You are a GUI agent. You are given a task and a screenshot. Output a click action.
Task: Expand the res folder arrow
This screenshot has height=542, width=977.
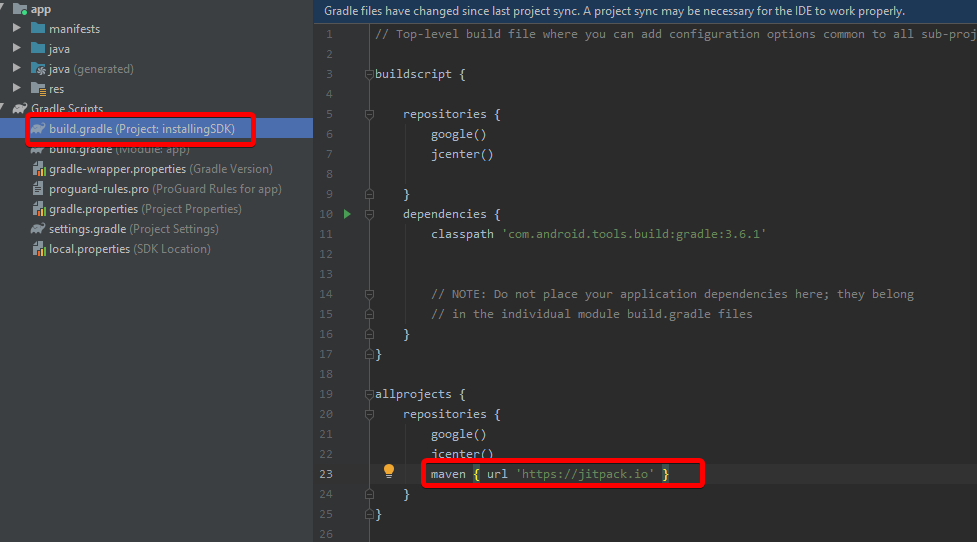pos(17,89)
